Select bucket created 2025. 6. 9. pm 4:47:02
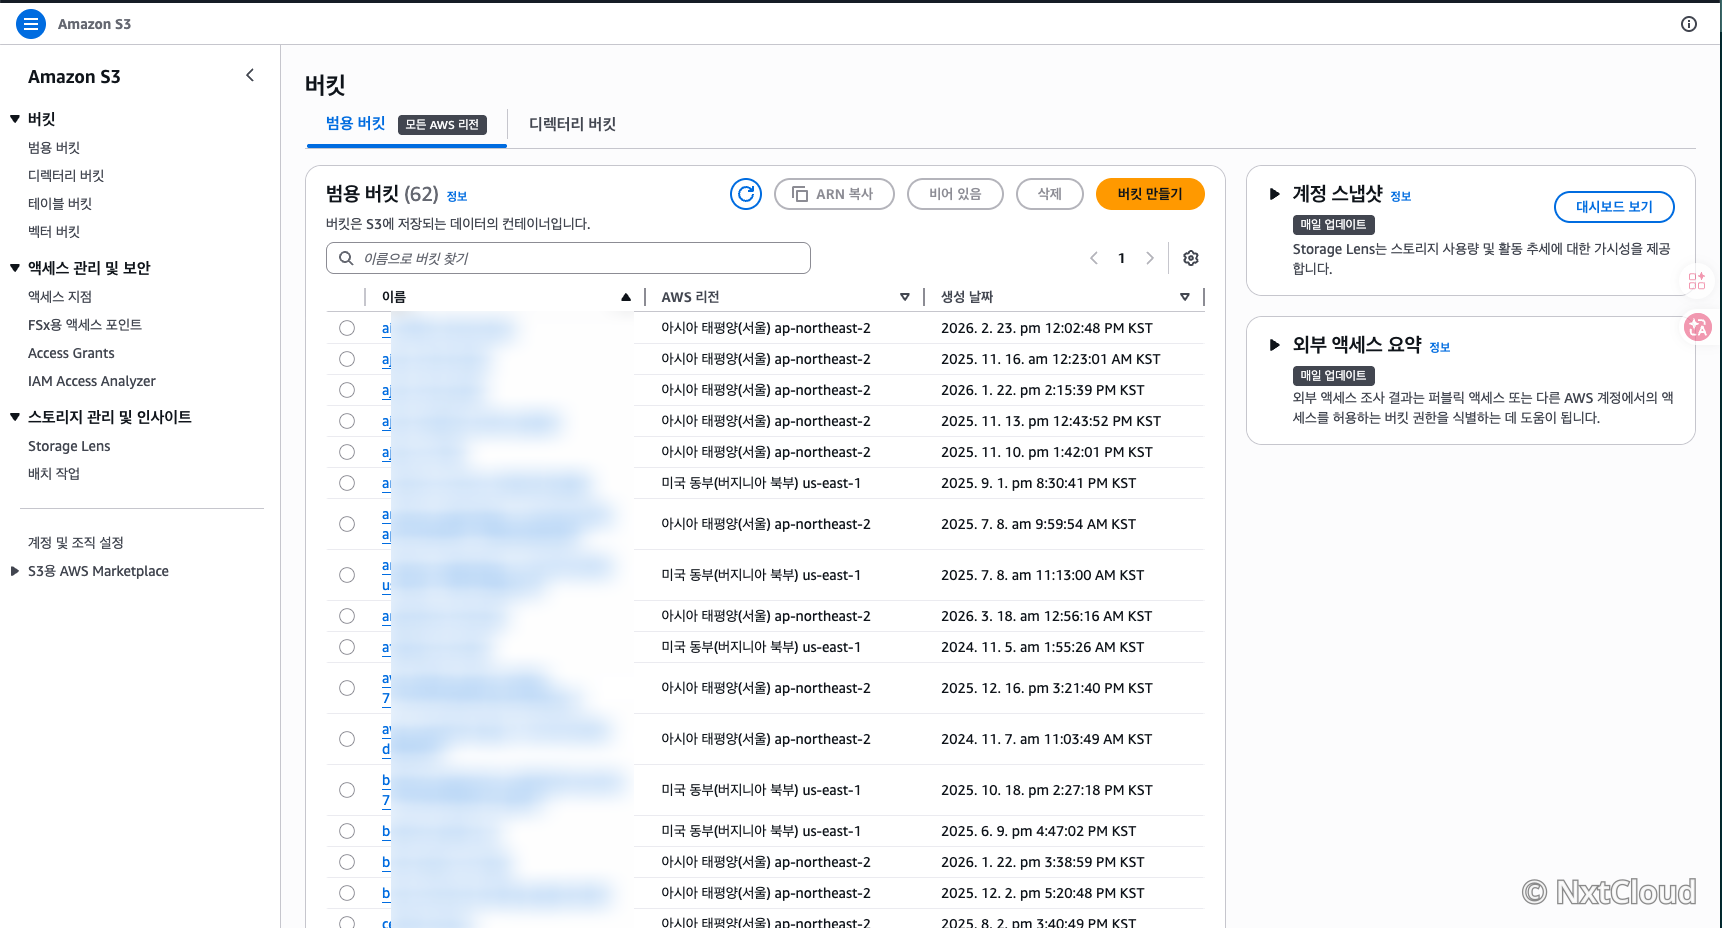The height and width of the screenshot is (928, 1722). tap(347, 831)
